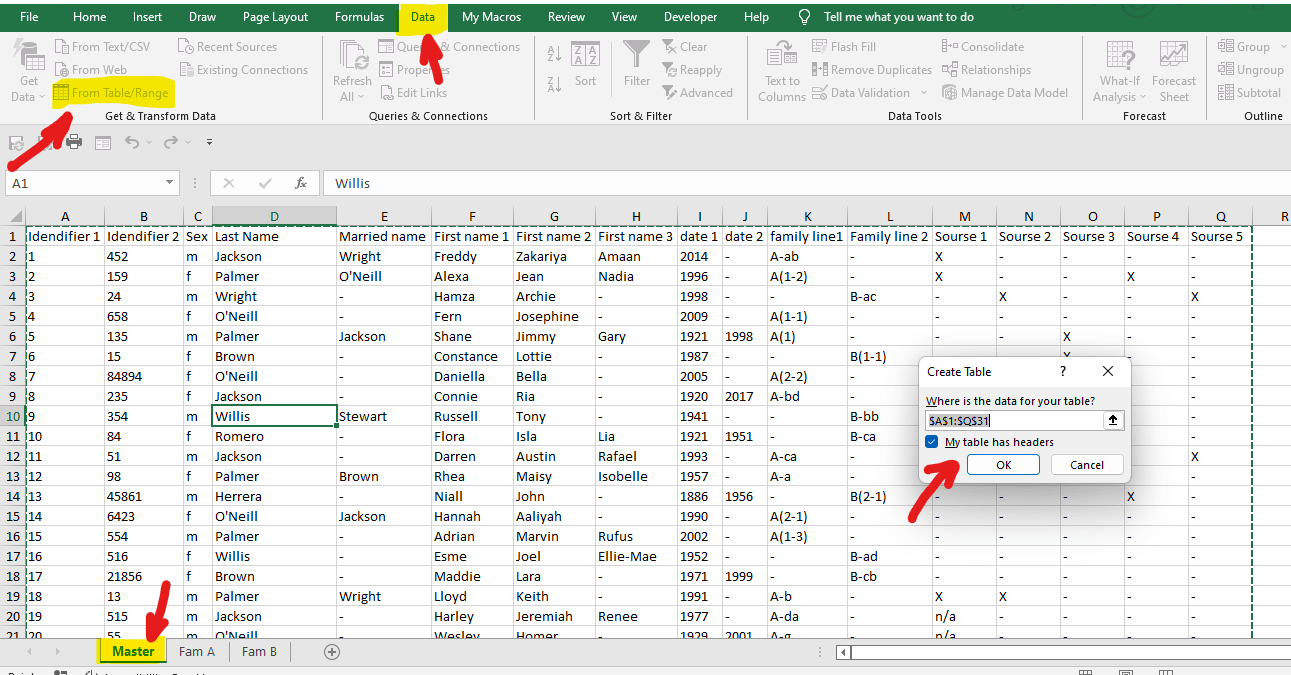Click the Insert Function fx icon

tap(300, 184)
